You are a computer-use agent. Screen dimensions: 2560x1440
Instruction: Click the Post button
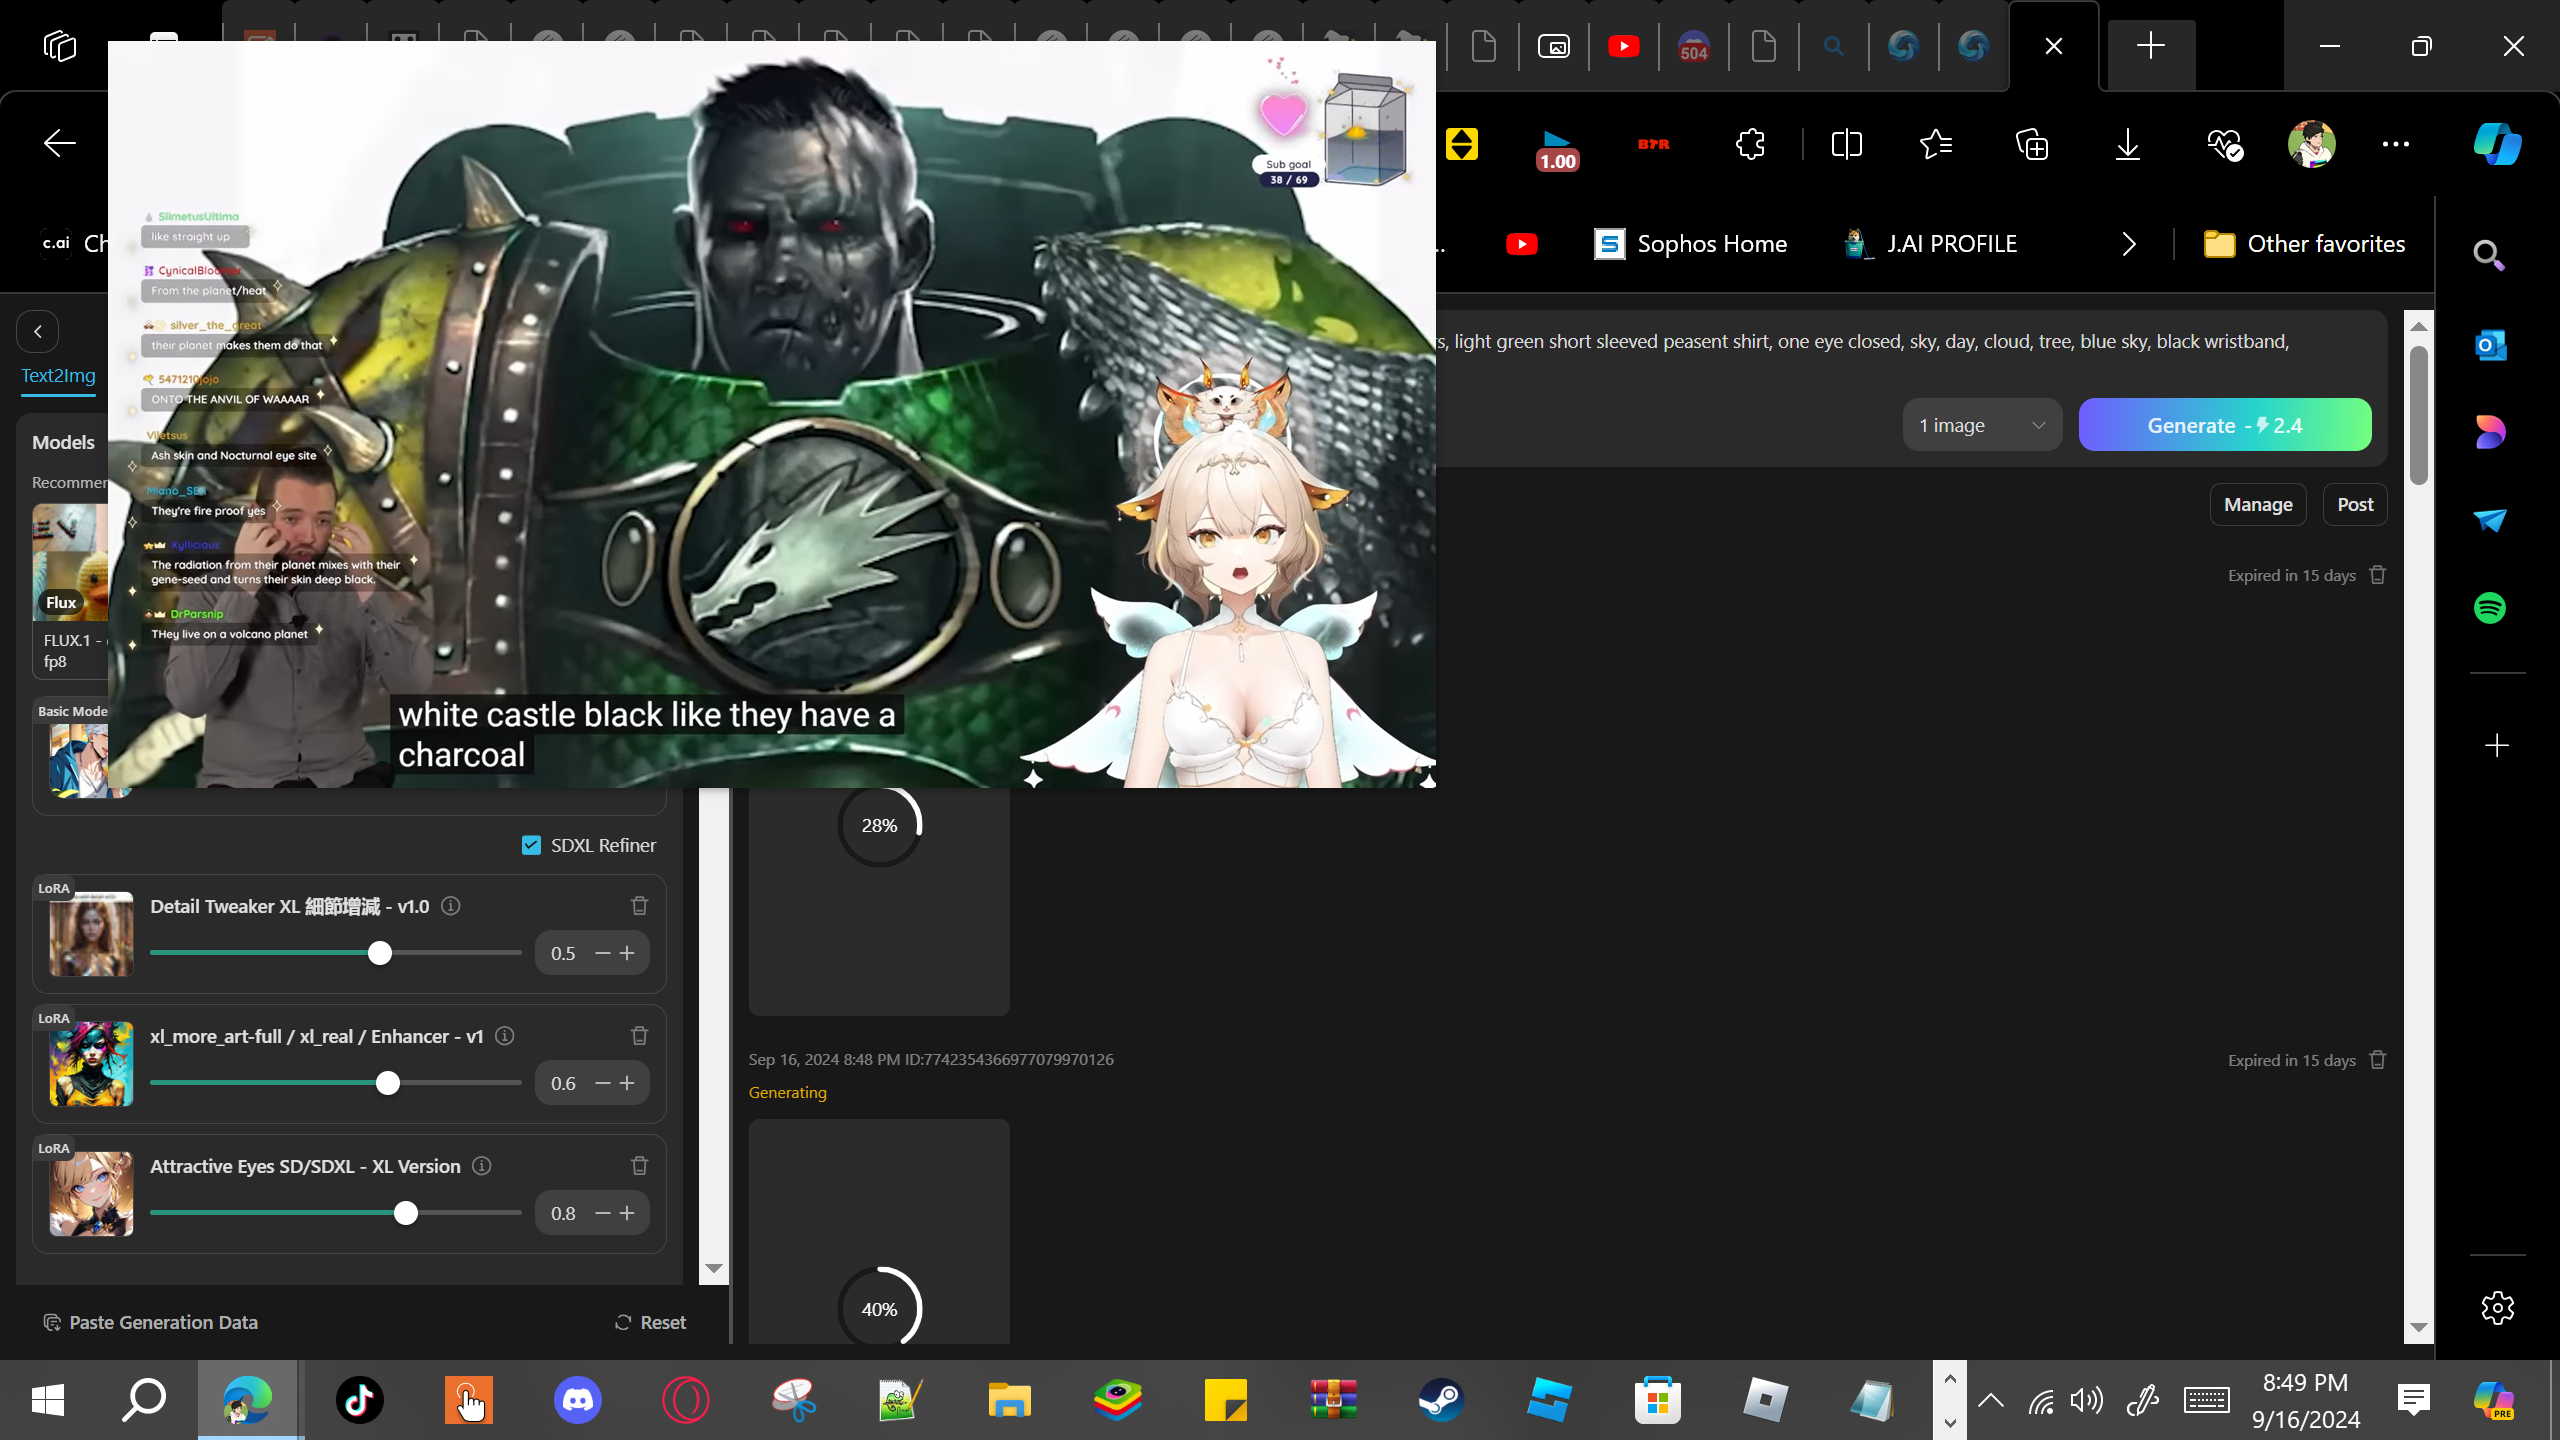[2355, 505]
